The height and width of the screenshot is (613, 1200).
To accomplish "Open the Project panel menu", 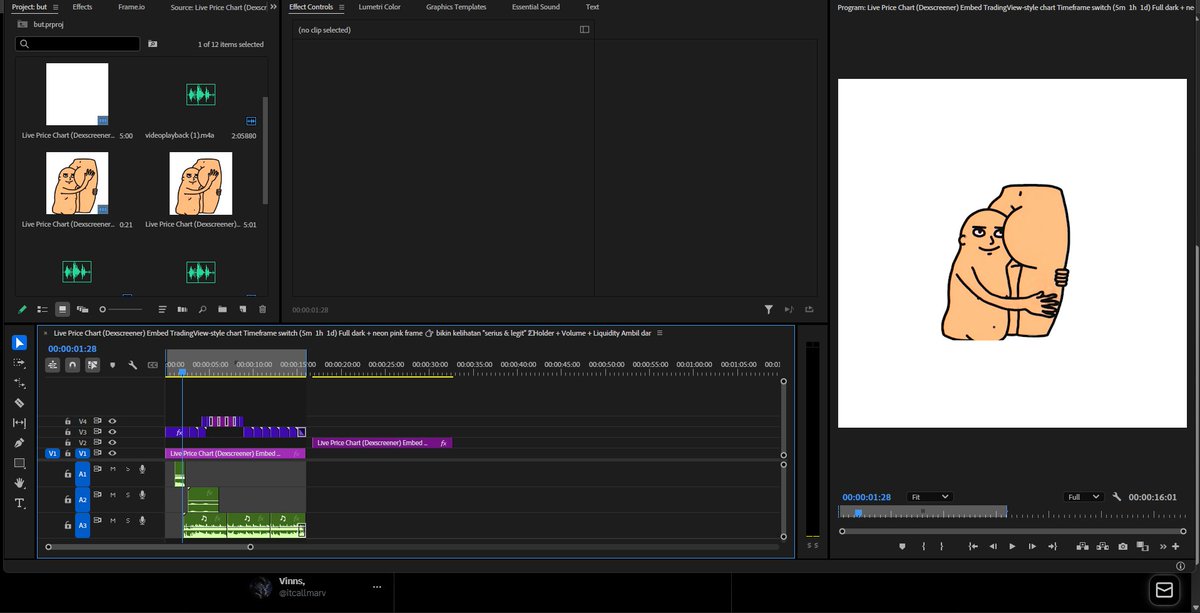I will pos(57,7).
